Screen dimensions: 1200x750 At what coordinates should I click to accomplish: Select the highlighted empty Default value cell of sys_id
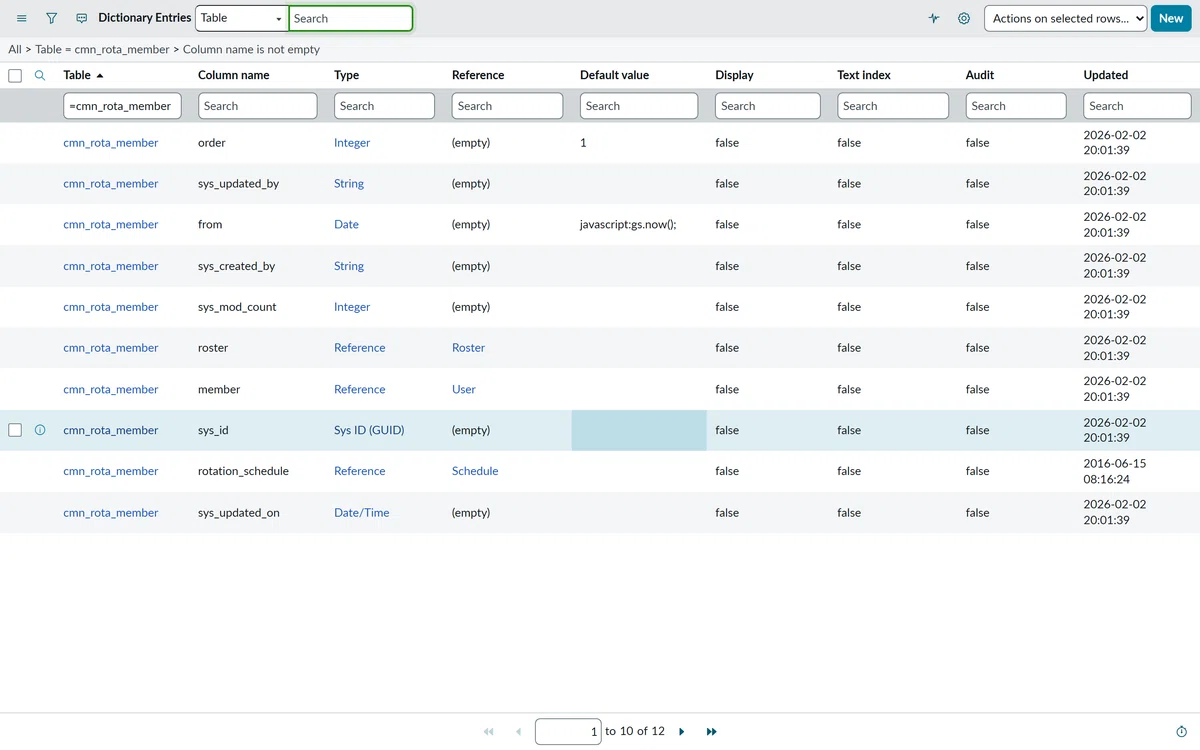click(639, 430)
